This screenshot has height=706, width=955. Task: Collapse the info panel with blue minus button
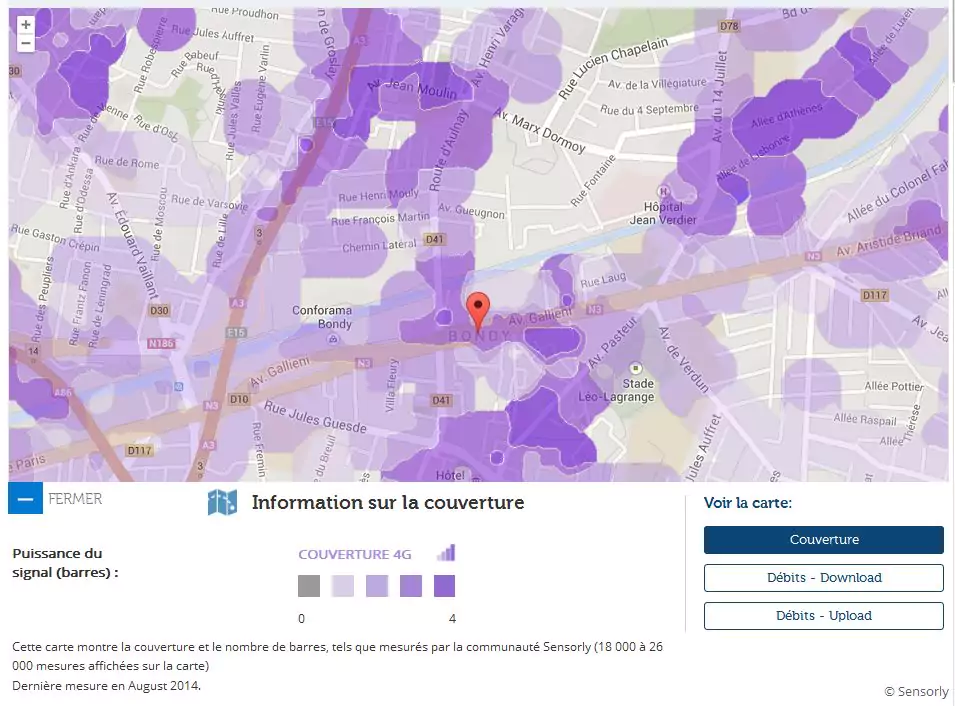pos(26,498)
